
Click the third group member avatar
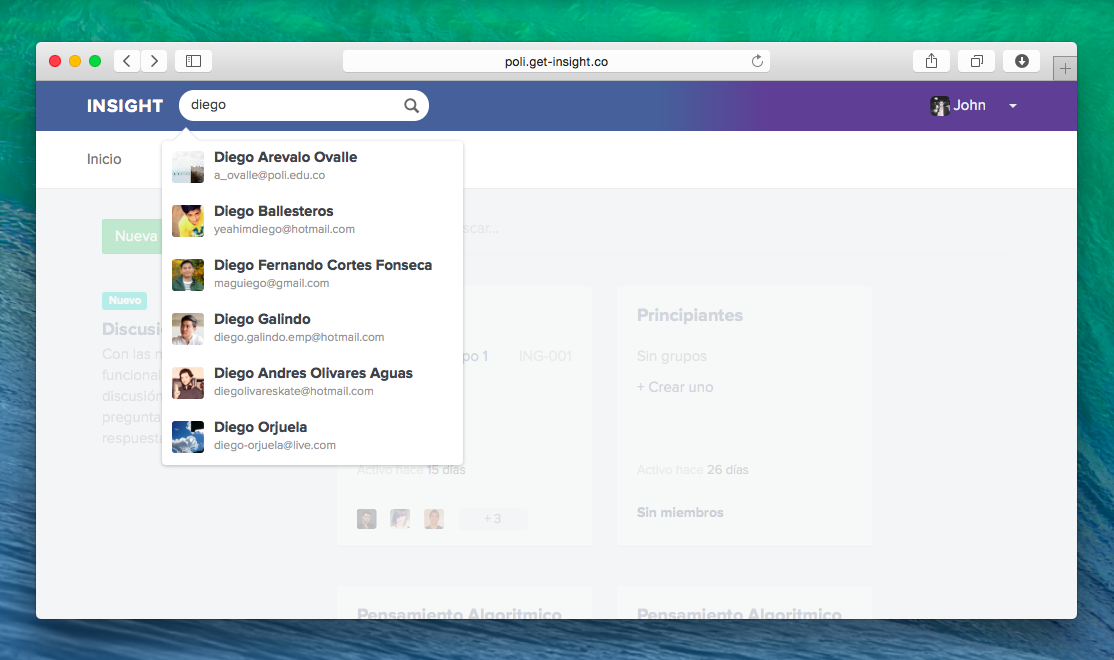point(434,519)
